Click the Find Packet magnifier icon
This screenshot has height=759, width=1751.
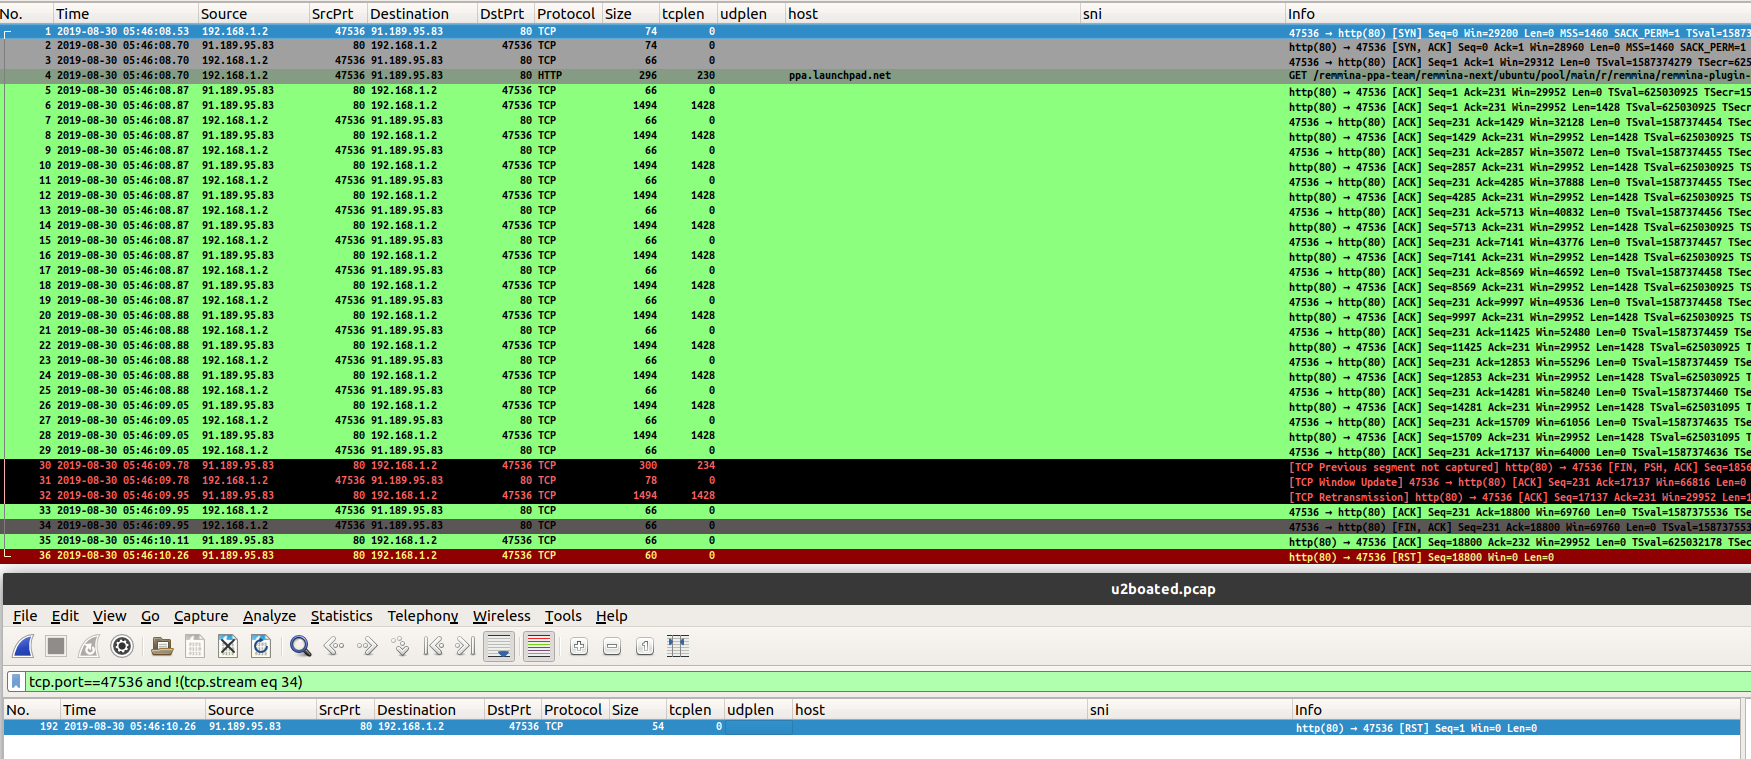click(x=300, y=647)
